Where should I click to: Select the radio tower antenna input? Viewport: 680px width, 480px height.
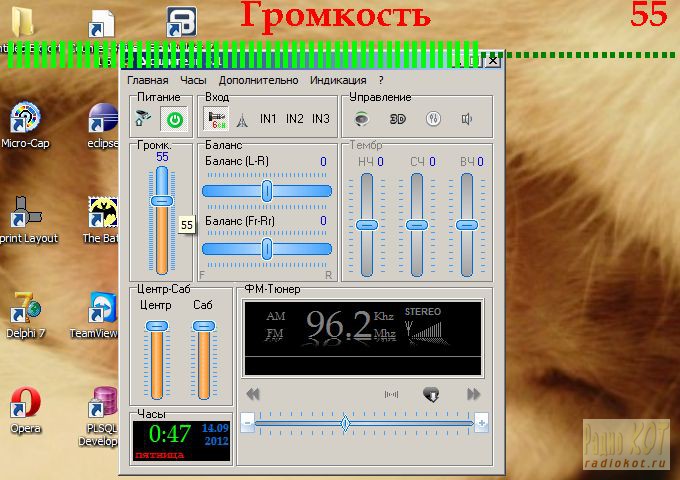pyautogui.click(x=242, y=119)
